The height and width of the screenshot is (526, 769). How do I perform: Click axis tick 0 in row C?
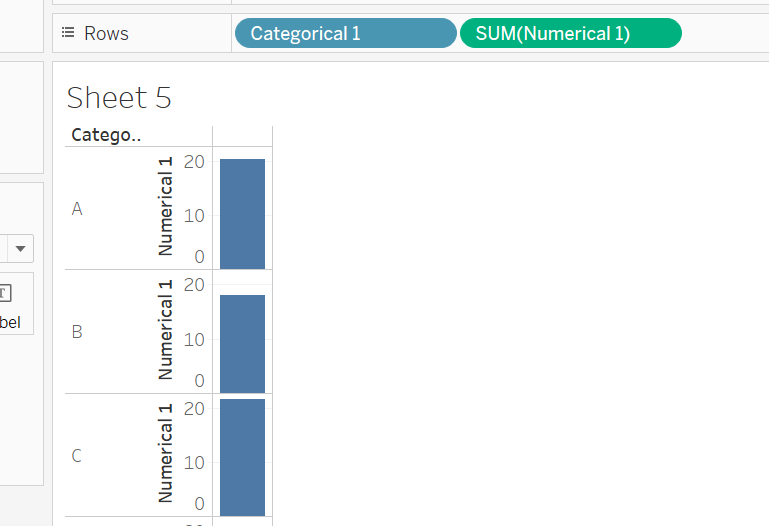click(x=199, y=504)
